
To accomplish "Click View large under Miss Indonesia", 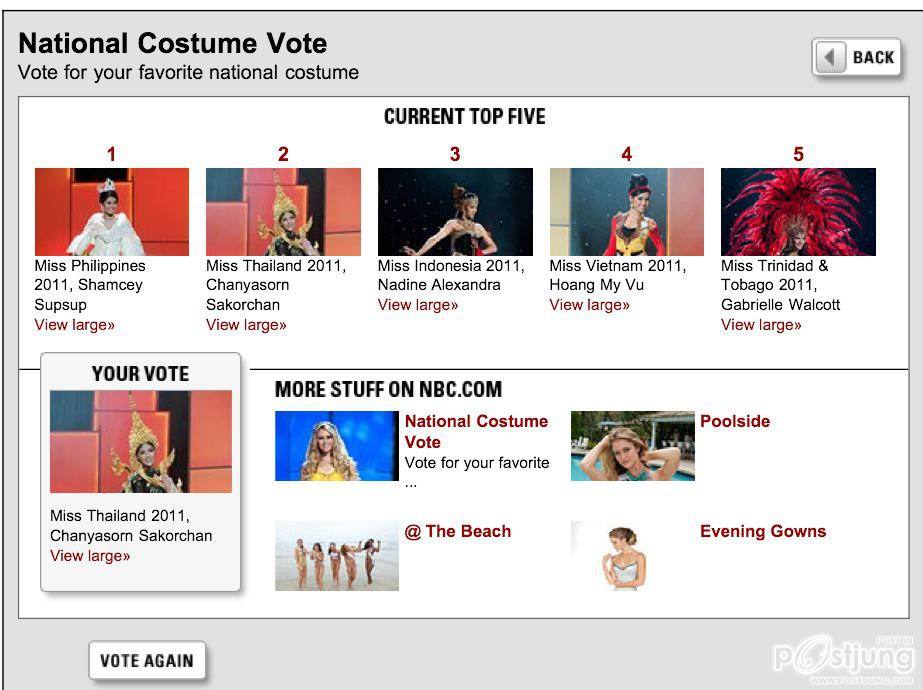I will [x=418, y=305].
